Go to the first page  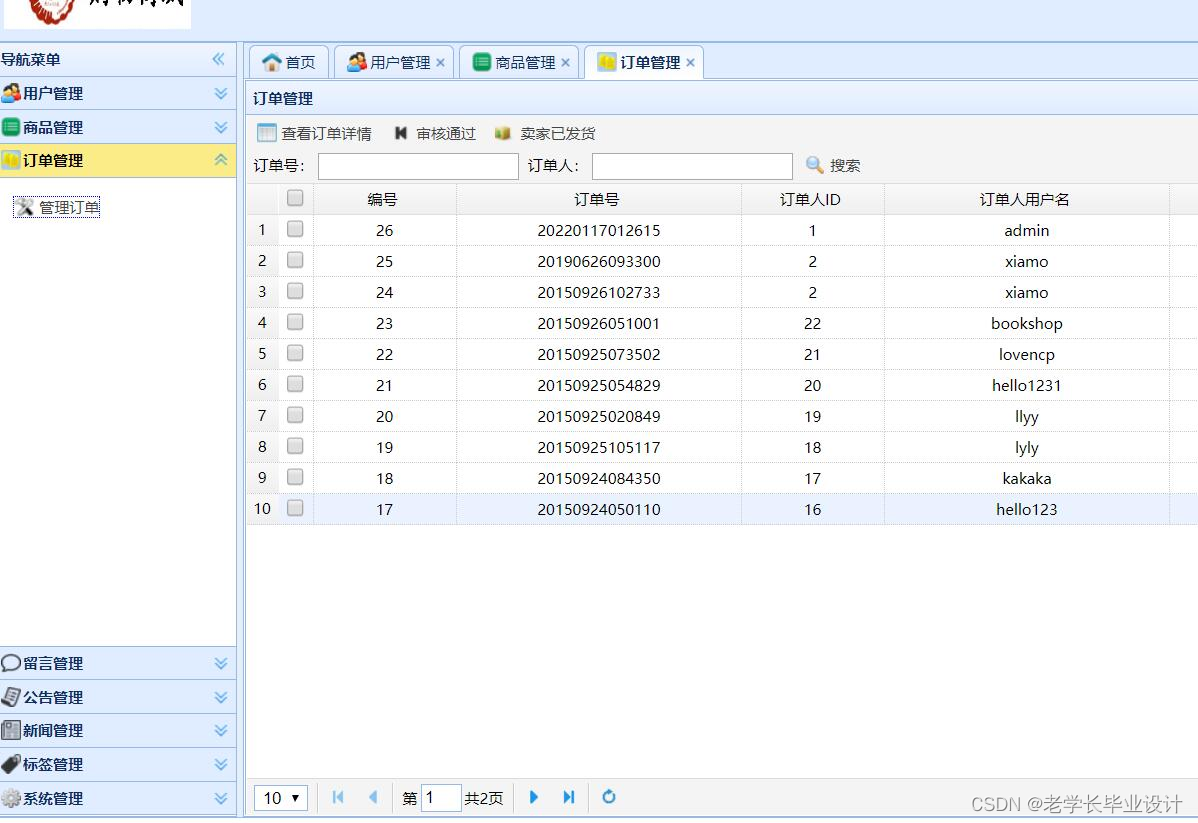tap(338, 797)
